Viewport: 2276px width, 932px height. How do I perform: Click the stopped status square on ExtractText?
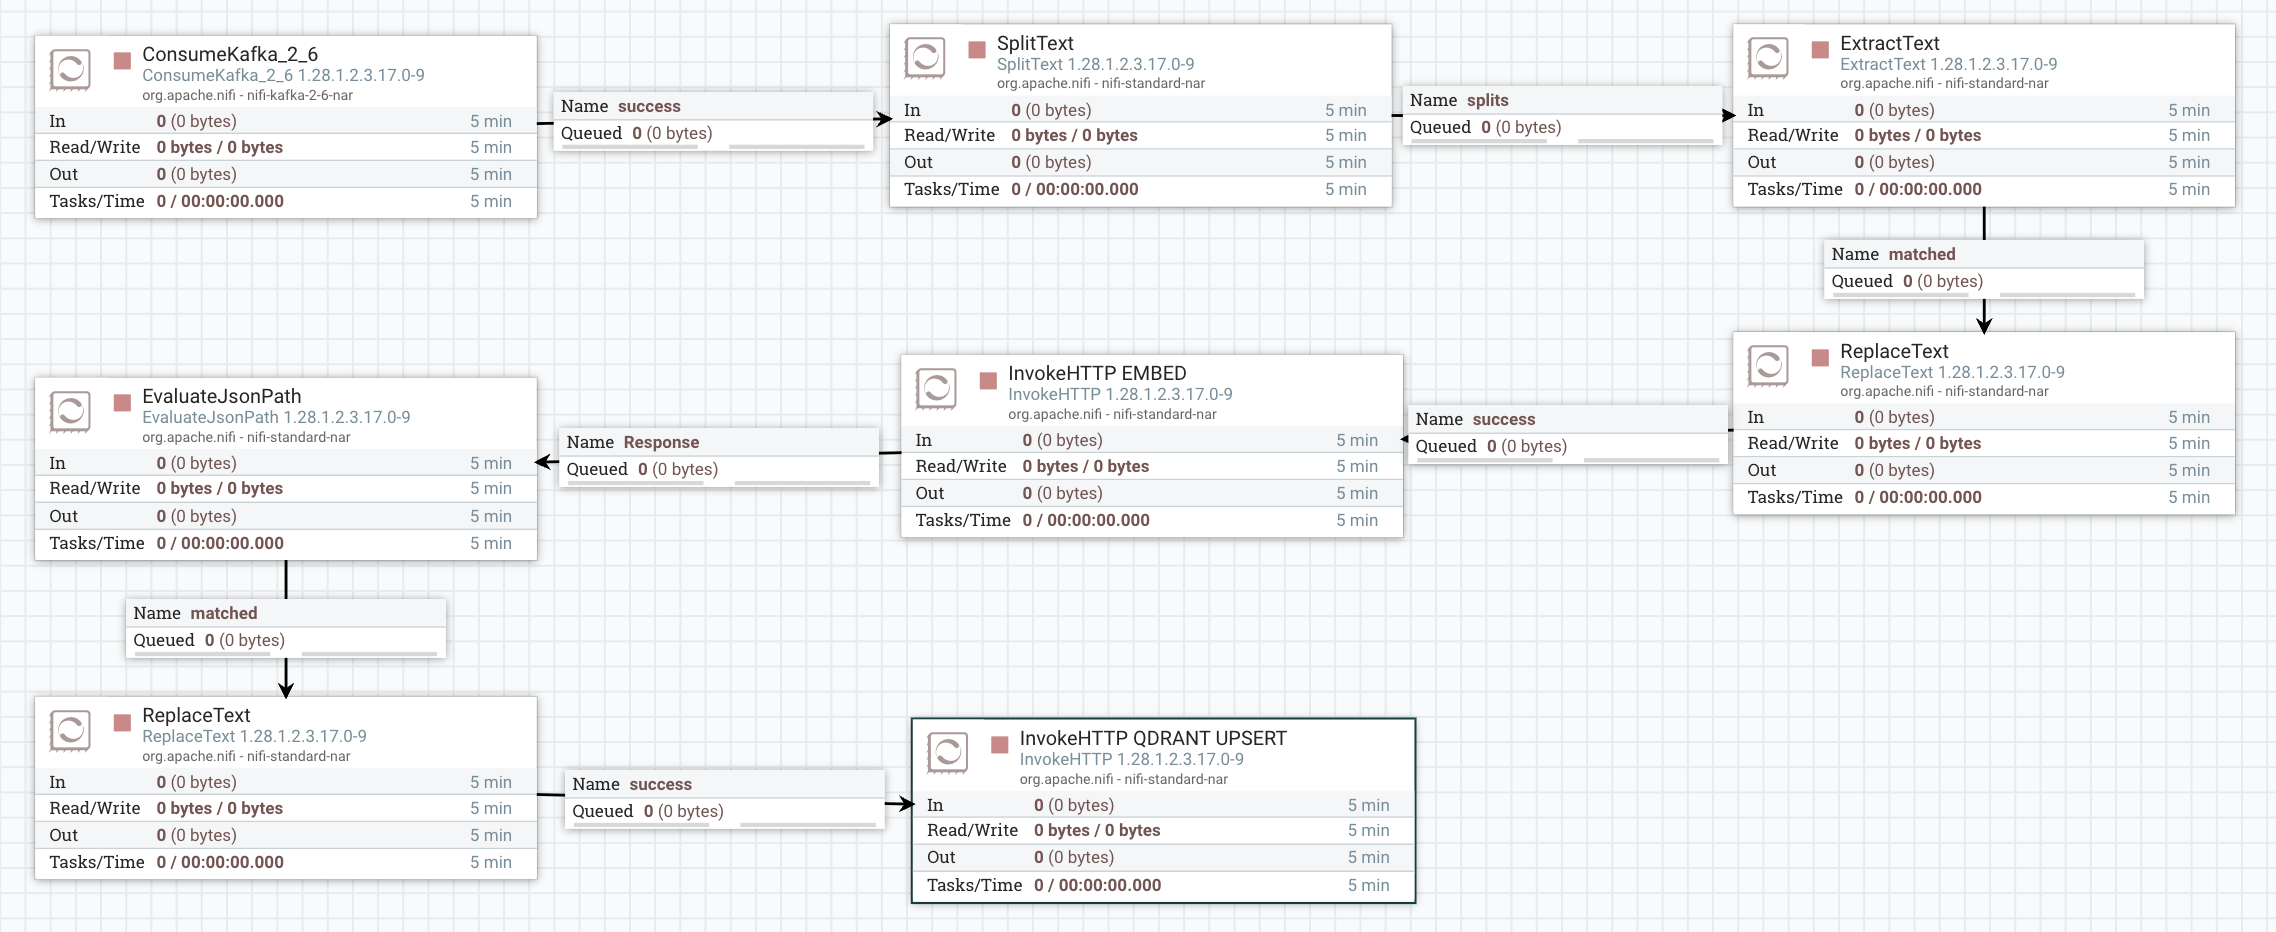pos(1820,49)
